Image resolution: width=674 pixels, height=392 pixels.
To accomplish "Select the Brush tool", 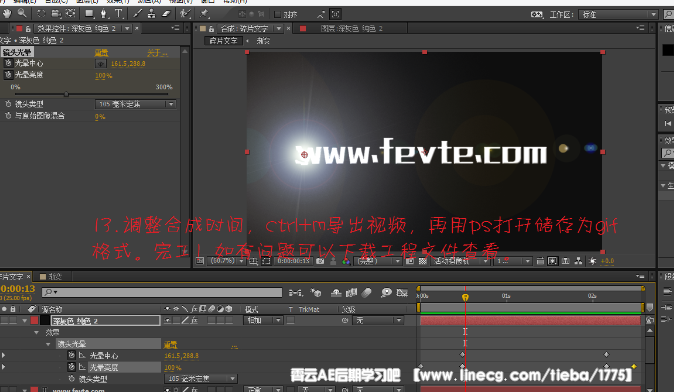I will pyautogui.click(x=138, y=14).
